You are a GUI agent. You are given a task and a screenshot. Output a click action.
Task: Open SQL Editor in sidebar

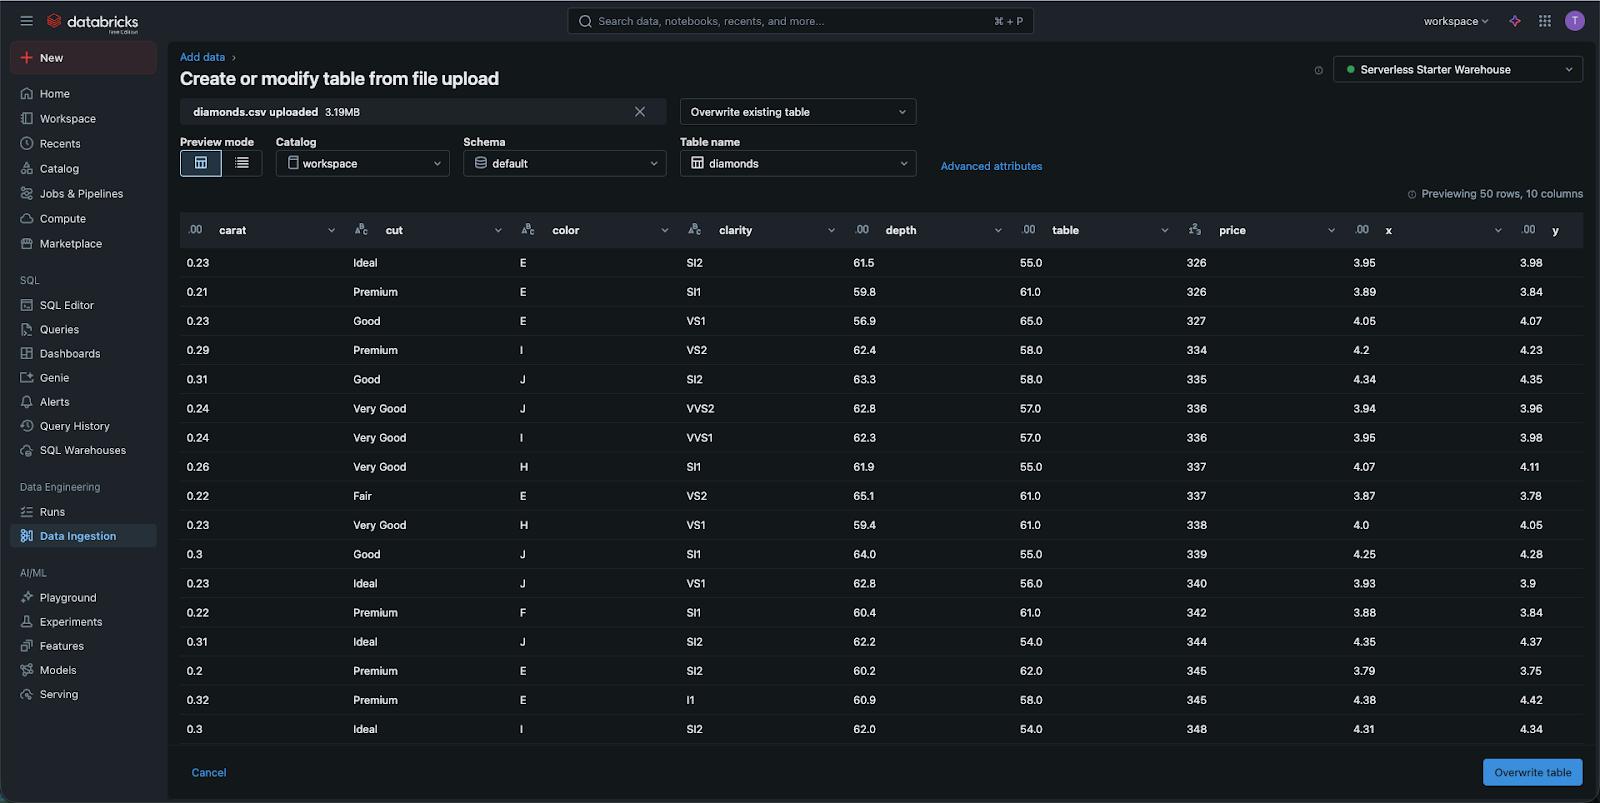[66, 305]
